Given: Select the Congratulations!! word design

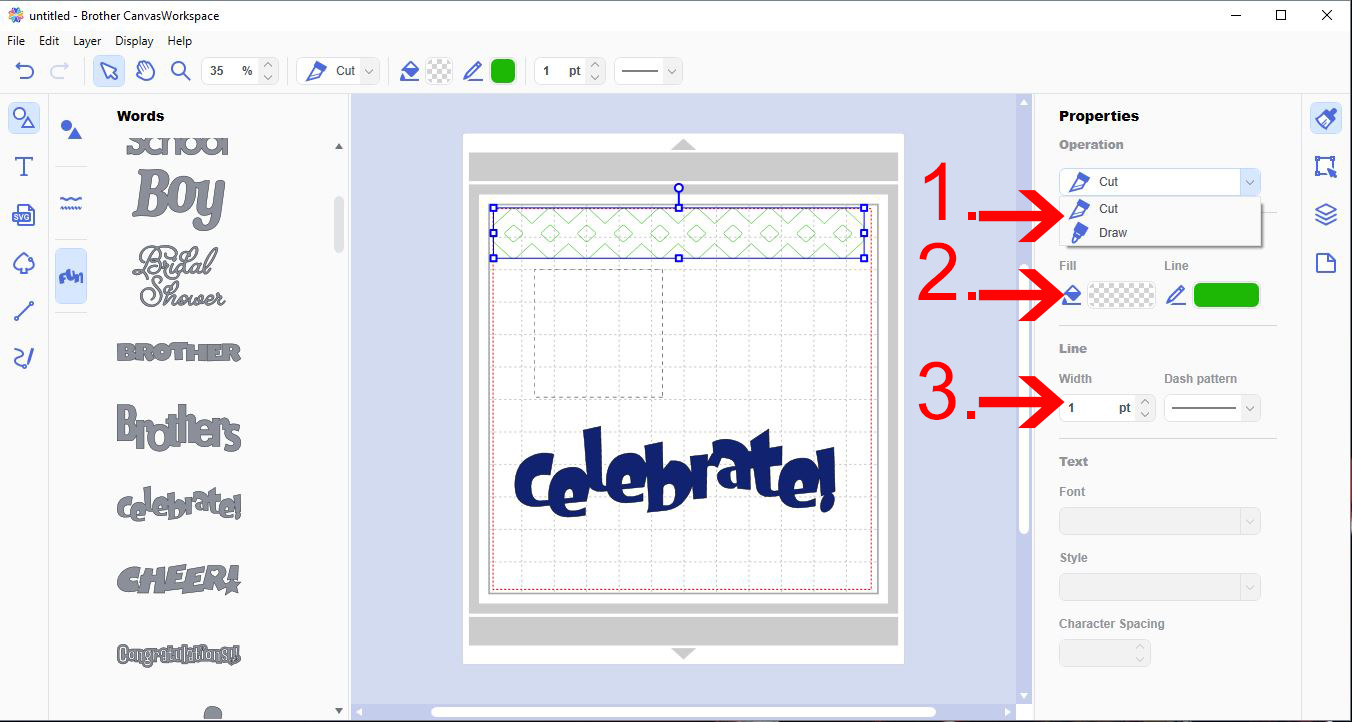Looking at the screenshot, I should [179, 654].
